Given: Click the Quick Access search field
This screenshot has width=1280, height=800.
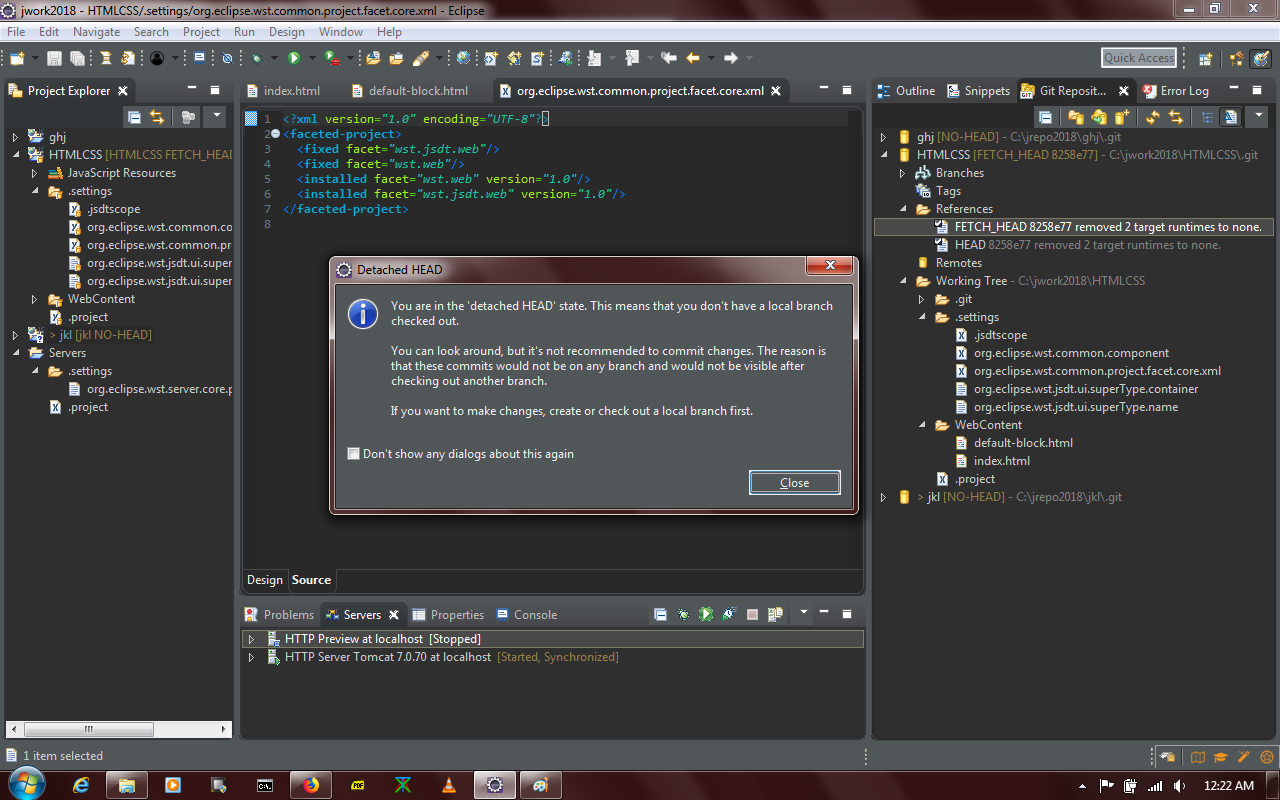Looking at the screenshot, I should point(1139,58).
